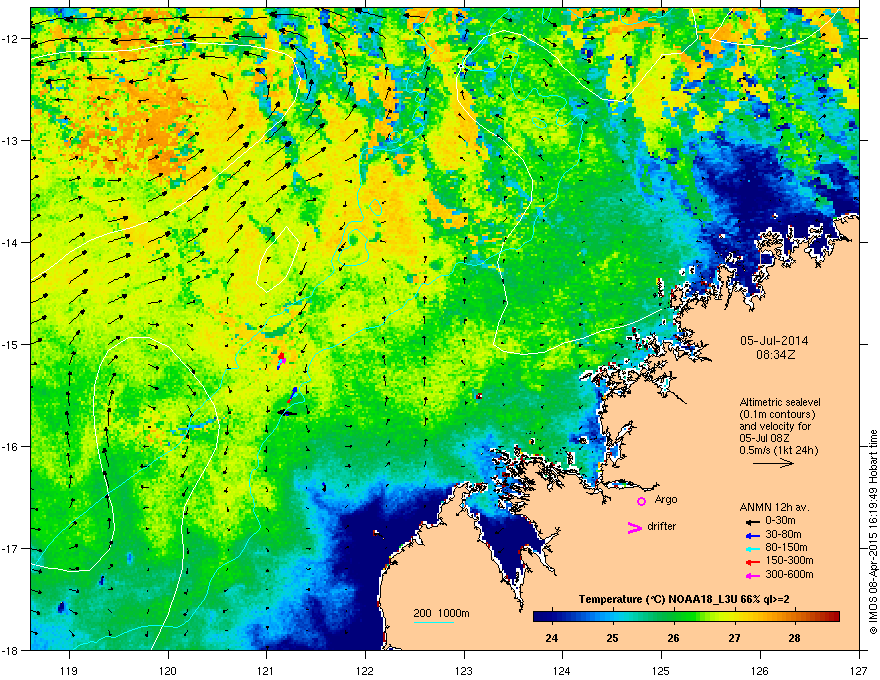Click the date text 05-Jul-2014
The width and height of the screenshot is (880, 680).
click(774, 341)
